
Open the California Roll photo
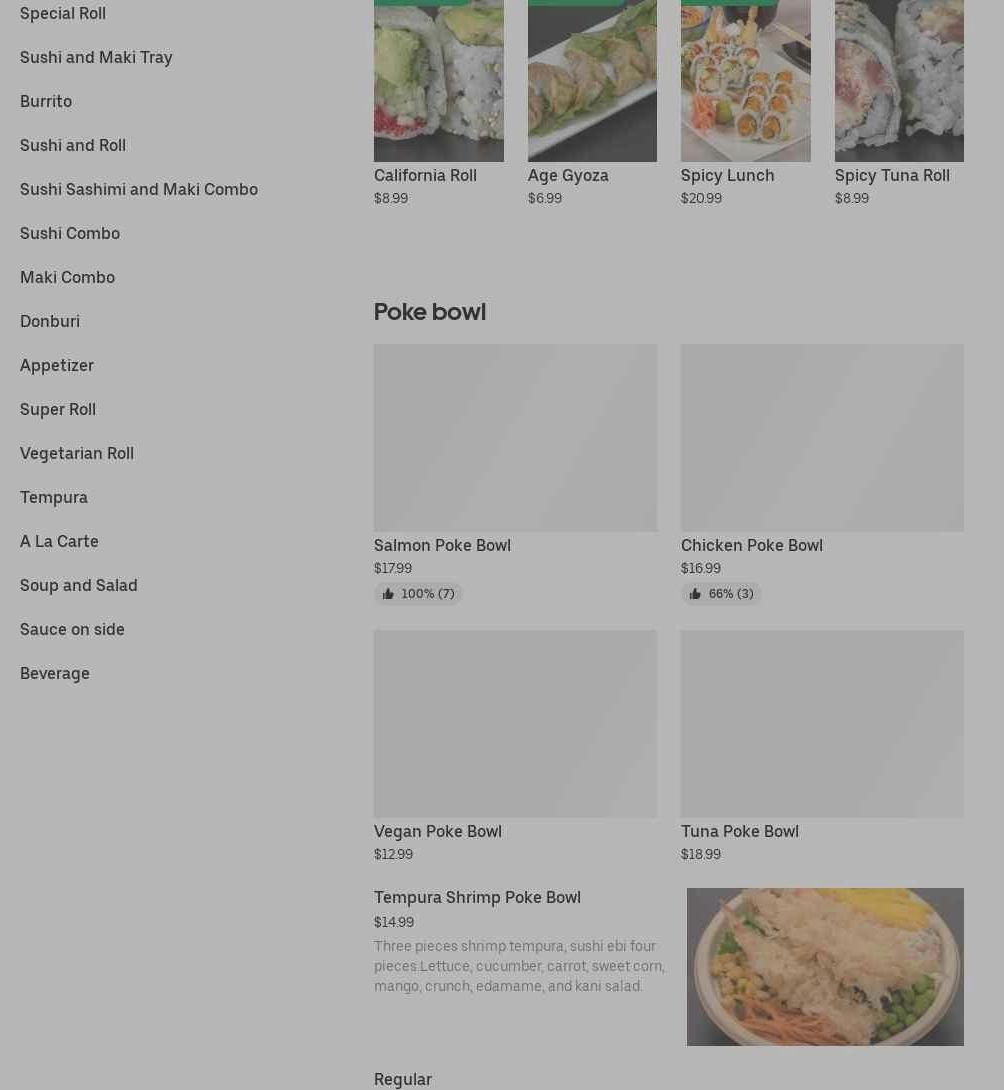tap(439, 81)
